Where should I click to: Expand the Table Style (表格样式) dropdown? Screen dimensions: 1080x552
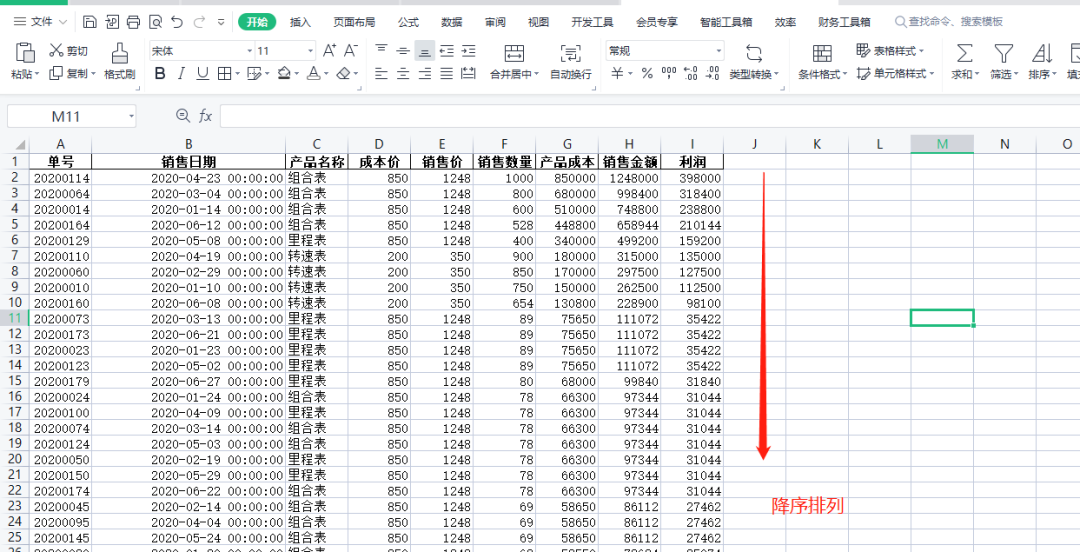click(922, 51)
